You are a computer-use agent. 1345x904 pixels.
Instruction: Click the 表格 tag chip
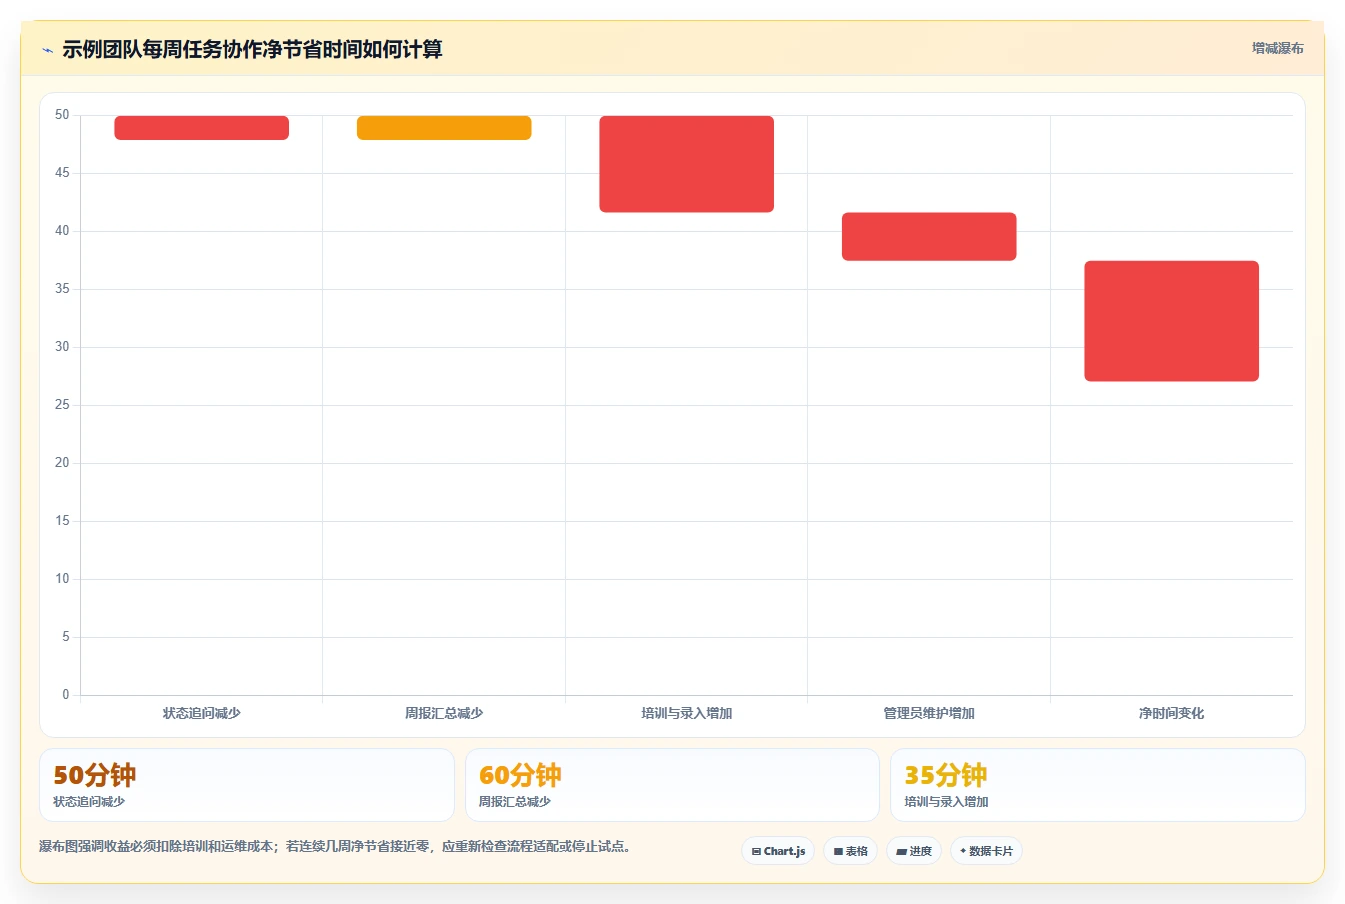851,851
